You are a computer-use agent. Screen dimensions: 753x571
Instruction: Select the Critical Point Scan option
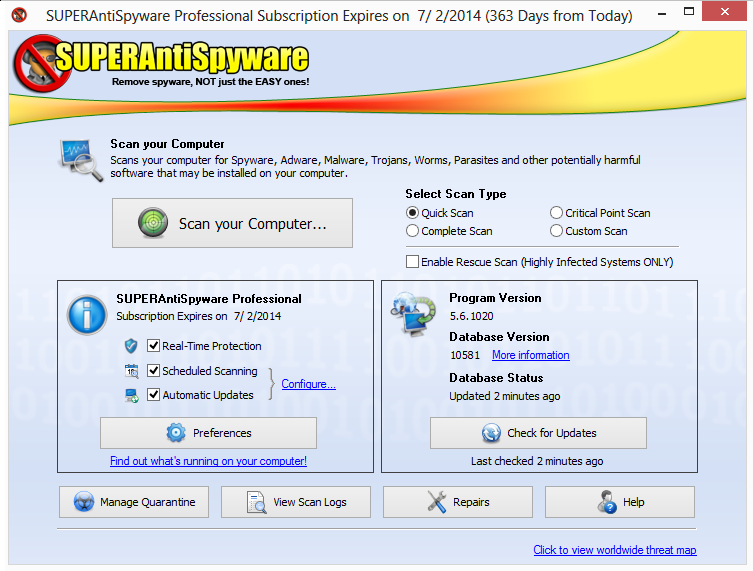point(600,213)
